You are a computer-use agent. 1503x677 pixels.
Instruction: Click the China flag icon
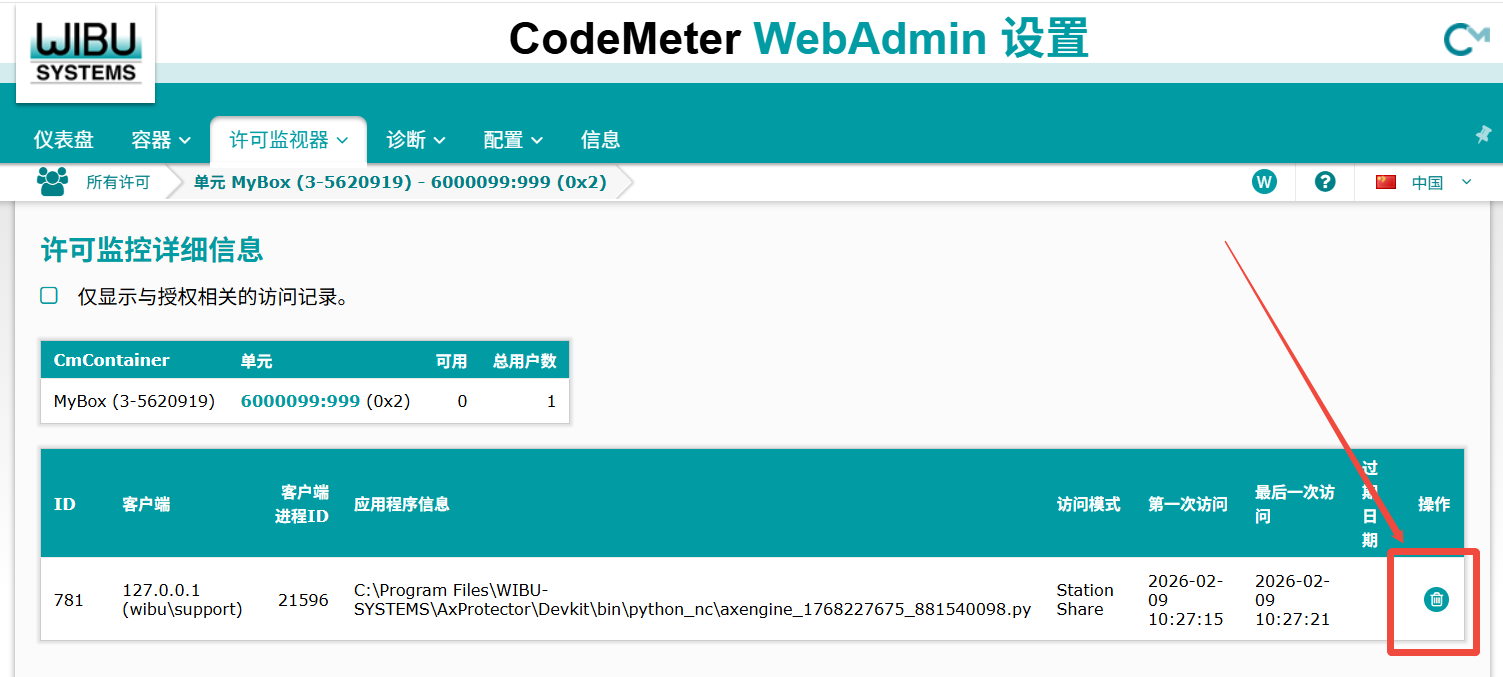pyautogui.click(x=1385, y=182)
